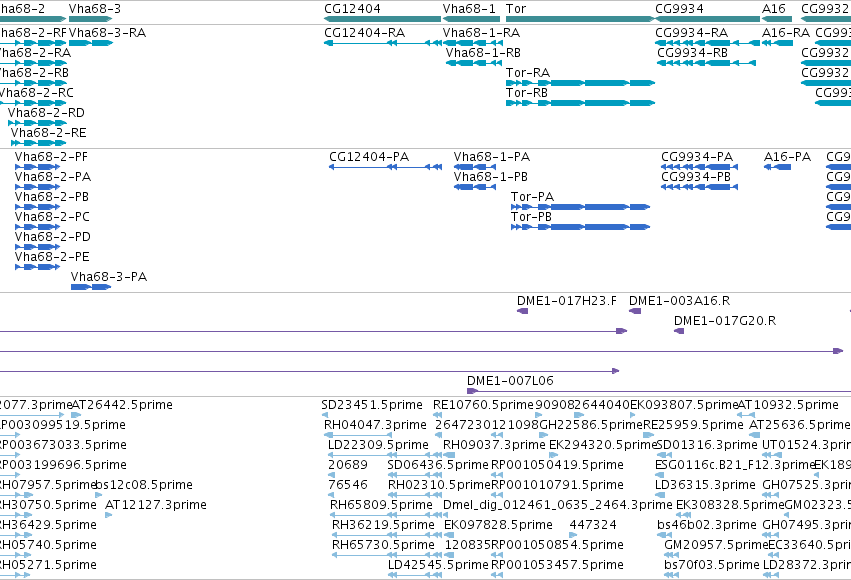Click protein Vha68-2-PD
Image resolution: width=851 pixels, height=580 pixels.
[53, 237]
